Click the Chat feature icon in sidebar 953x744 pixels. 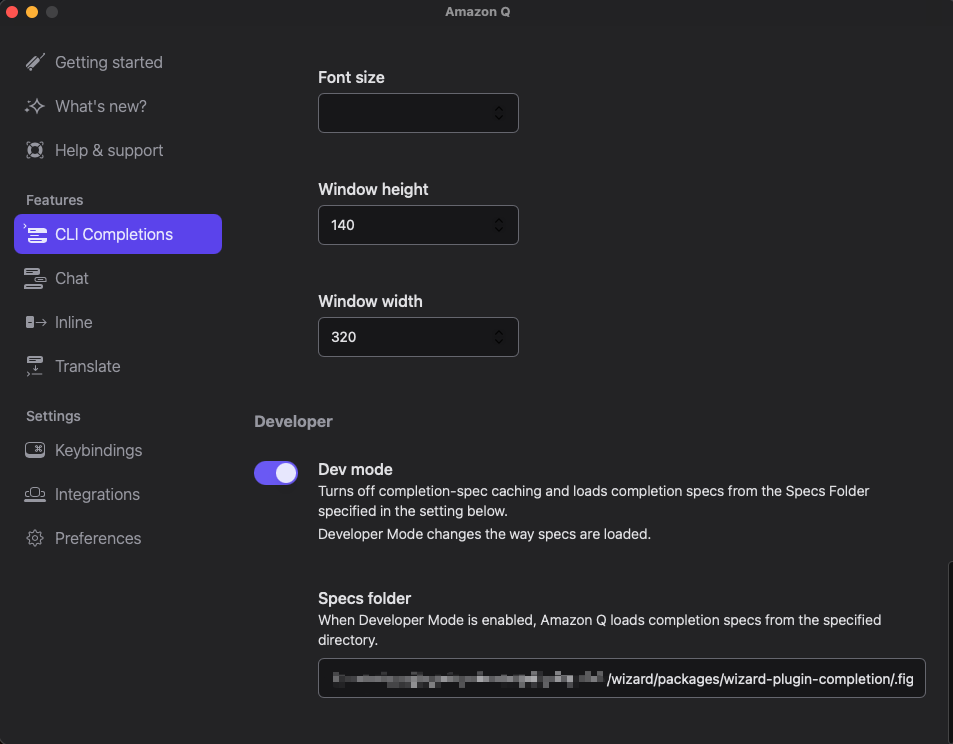coord(36,278)
